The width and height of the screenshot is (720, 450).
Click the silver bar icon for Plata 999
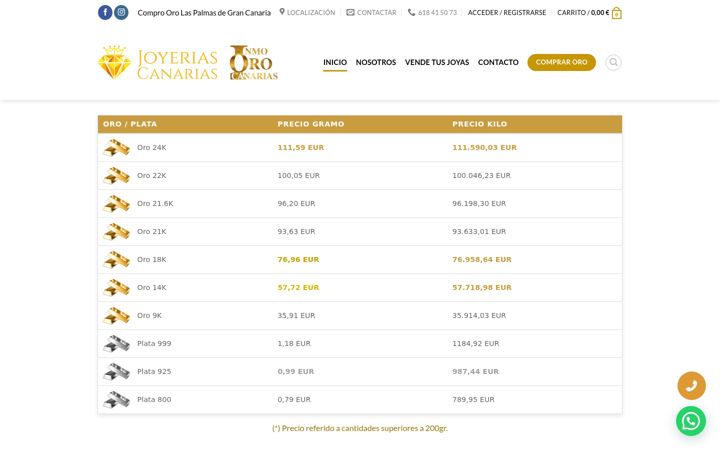pyautogui.click(x=116, y=344)
